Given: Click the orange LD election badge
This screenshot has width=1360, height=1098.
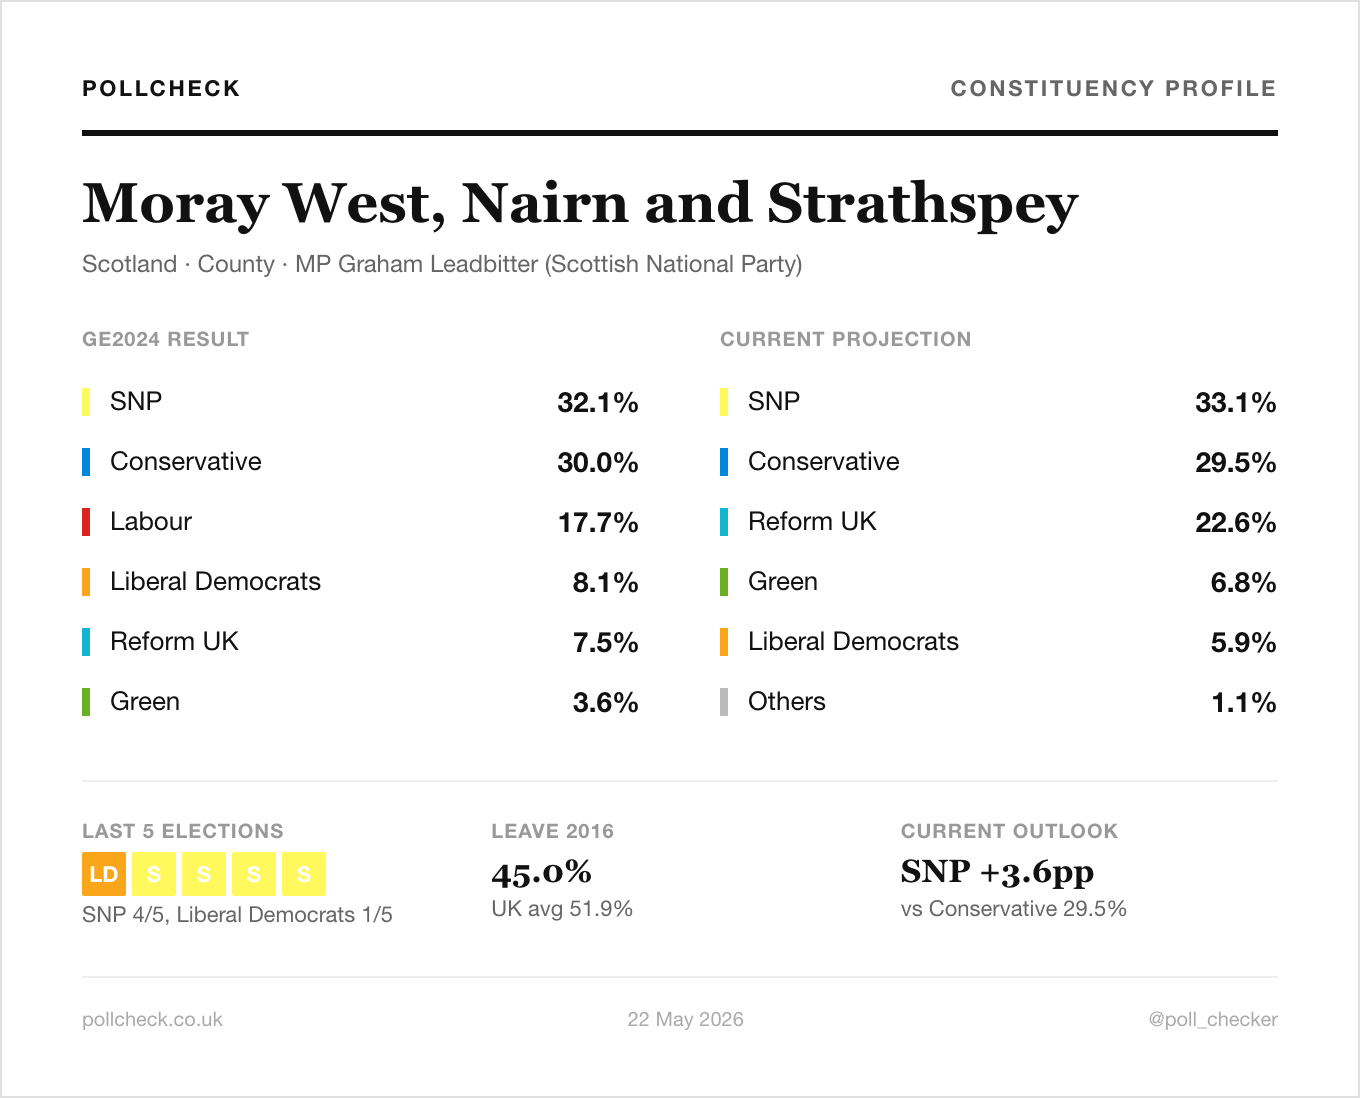Looking at the screenshot, I should click(104, 874).
